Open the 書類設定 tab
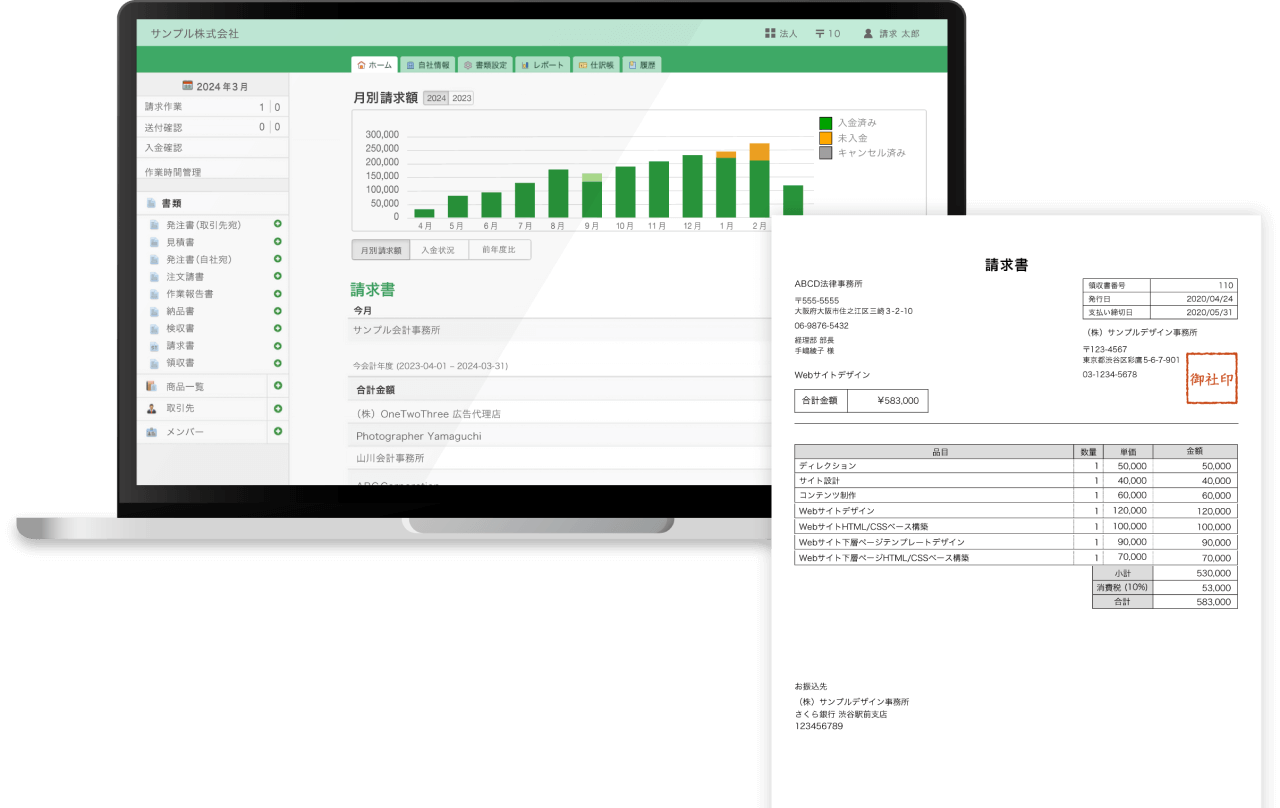Screen dimensions: 1280x808 tap(485, 65)
